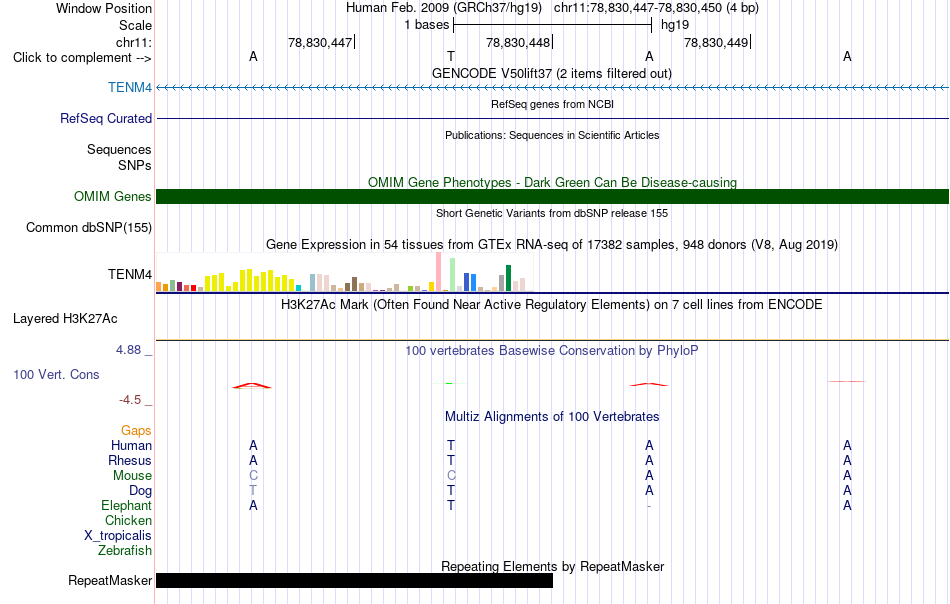This screenshot has height=604, width=950.
Task: Click the 'X_tropicalis' species label
Action: point(118,536)
